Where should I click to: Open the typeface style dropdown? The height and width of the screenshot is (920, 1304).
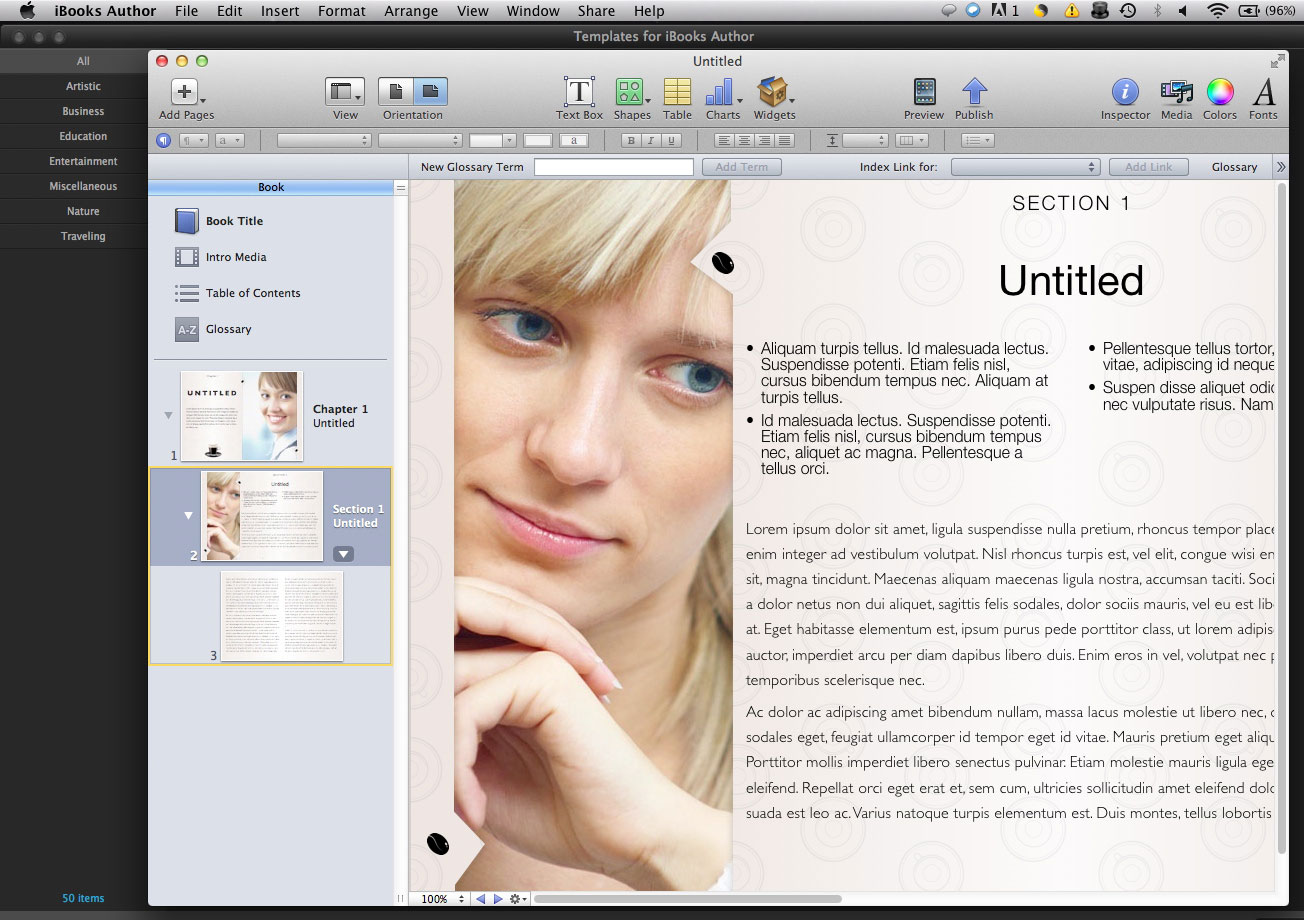coord(420,141)
